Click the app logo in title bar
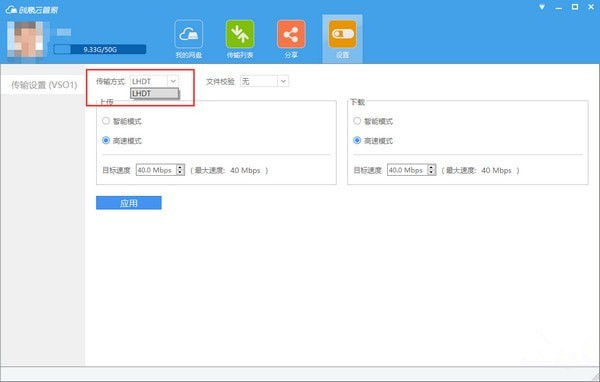Screen dimensions: 600x382 point(31,10)
